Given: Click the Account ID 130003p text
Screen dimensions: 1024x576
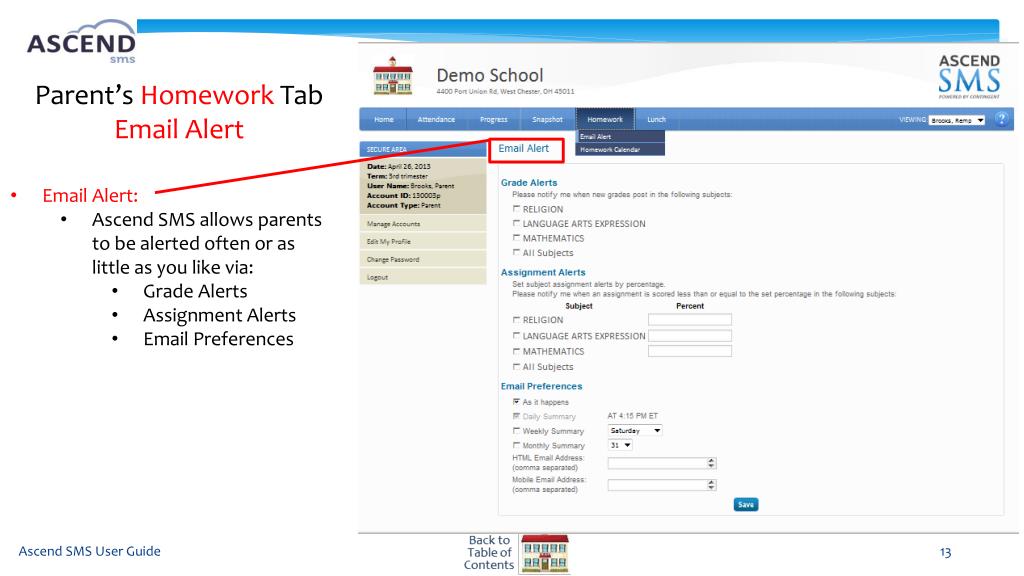Looking at the screenshot, I should [404, 195].
